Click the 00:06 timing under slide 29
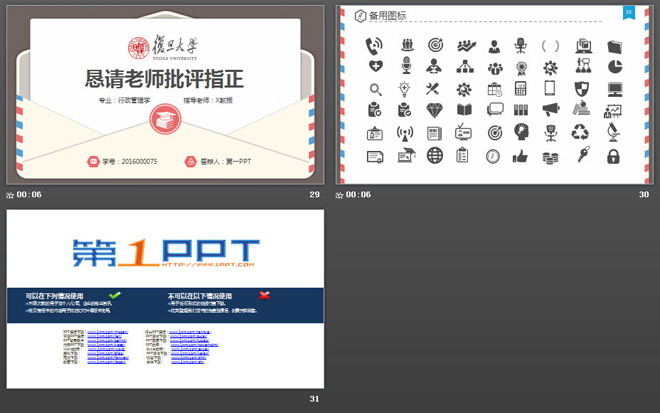This screenshot has width=660, height=413. tap(29, 195)
